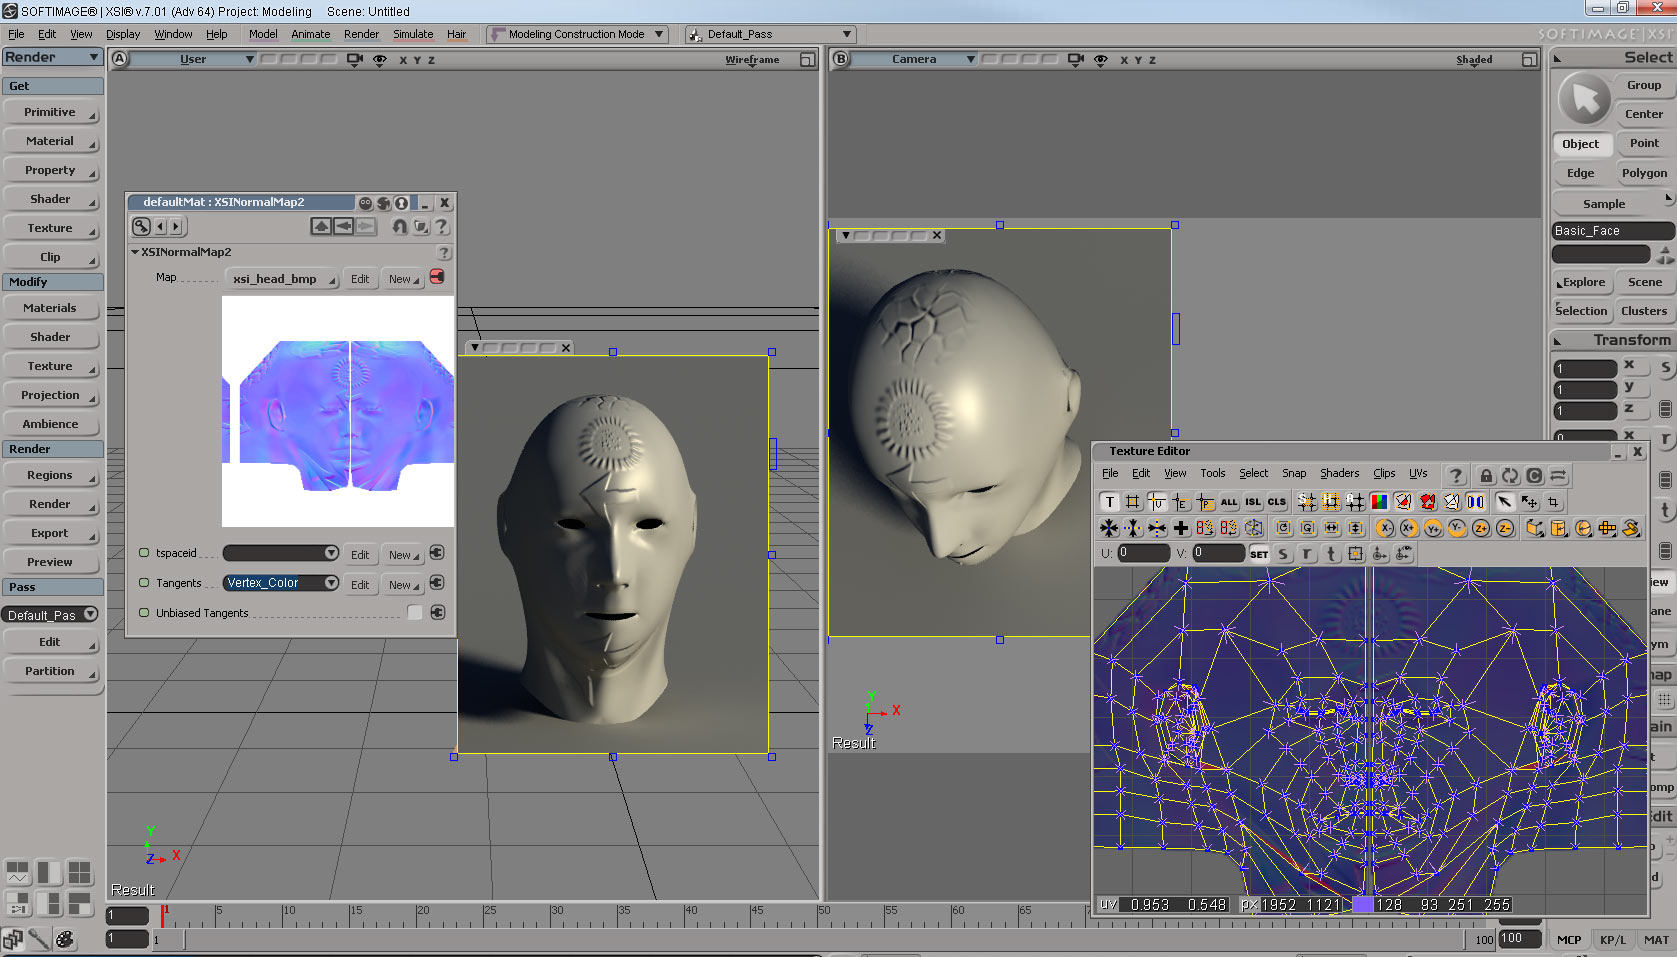
Task: Open the User view dropdown in viewport A
Action: [x=194, y=59]
